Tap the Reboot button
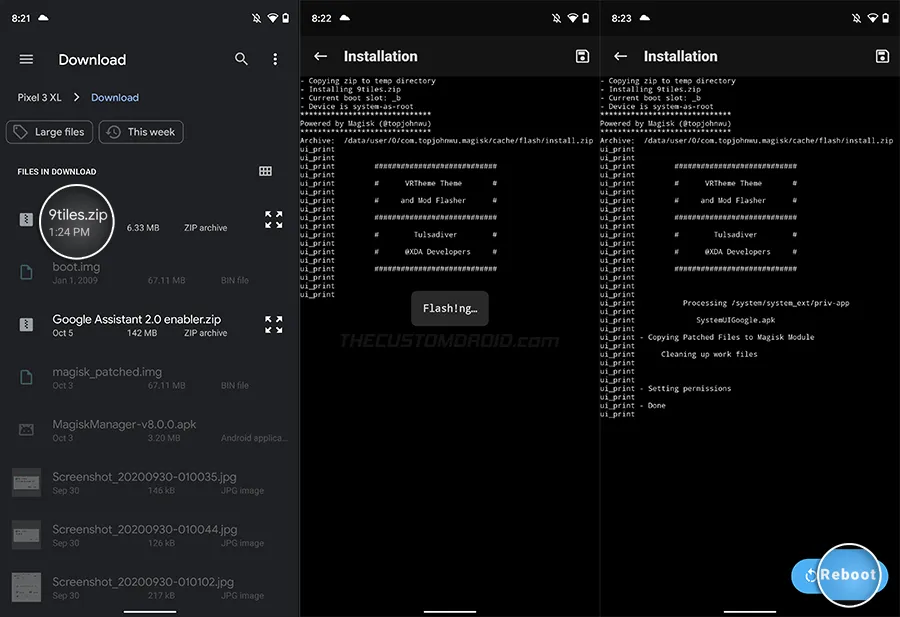The image size is (900, 617). pos(840,575)
